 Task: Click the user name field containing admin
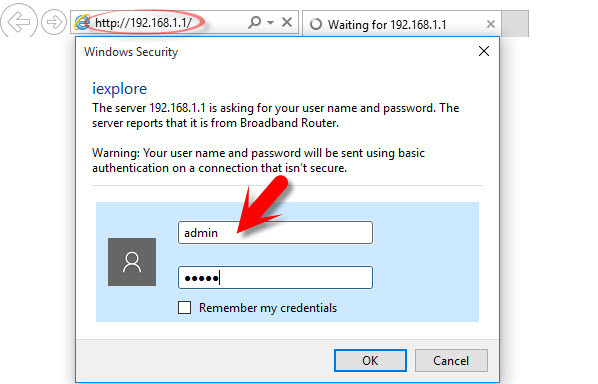point(275,233)
